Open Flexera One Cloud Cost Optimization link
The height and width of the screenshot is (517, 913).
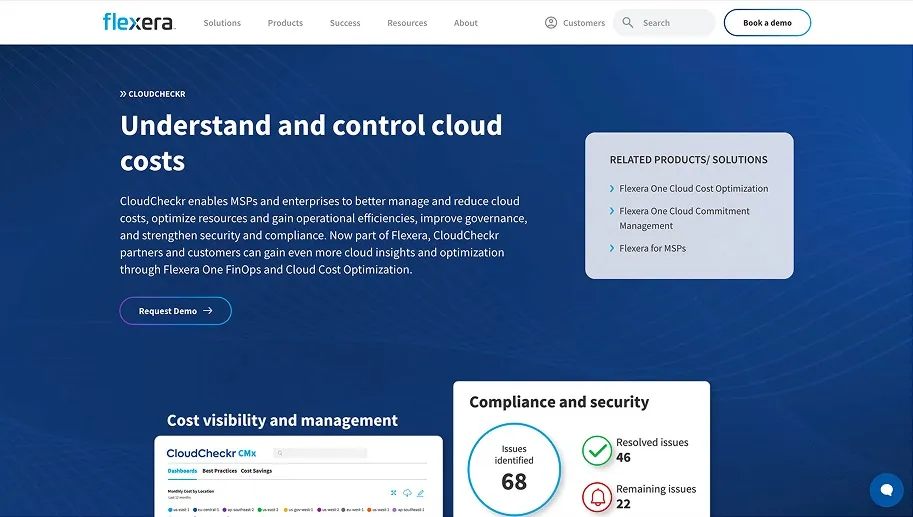(693, 189)
